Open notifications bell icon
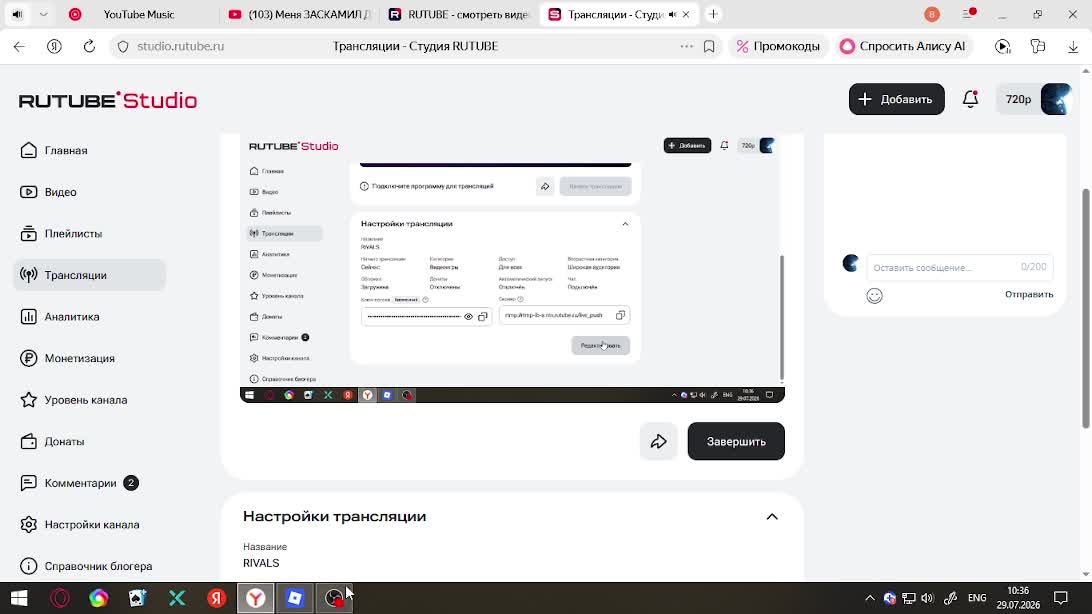Screen dimensions: 1092x614 970,99
